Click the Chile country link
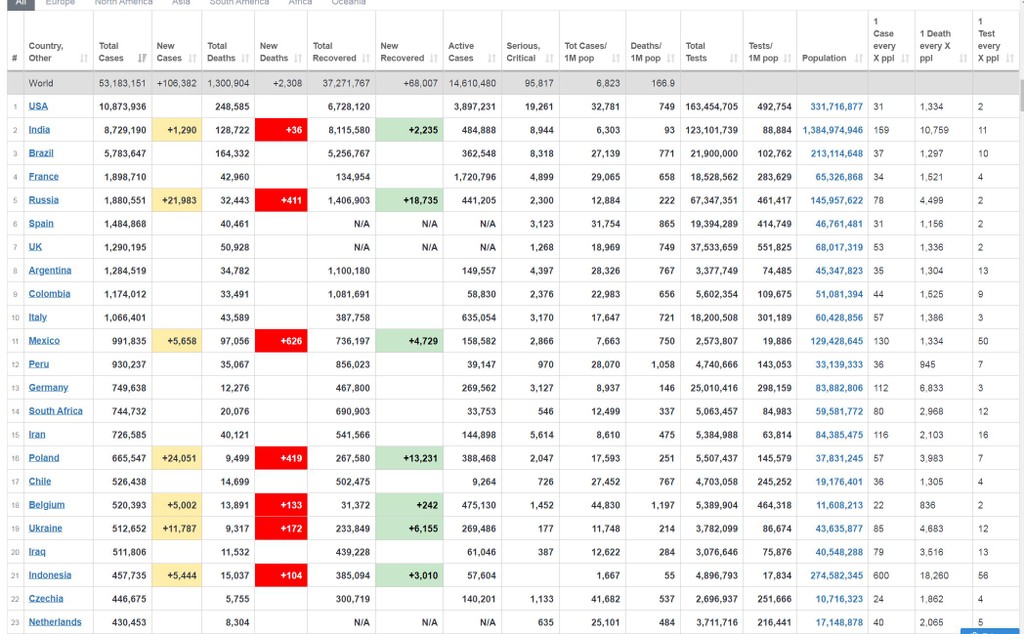Image resolution: width=1024 pixels, height=634 pixels. [x=39, y=482]
